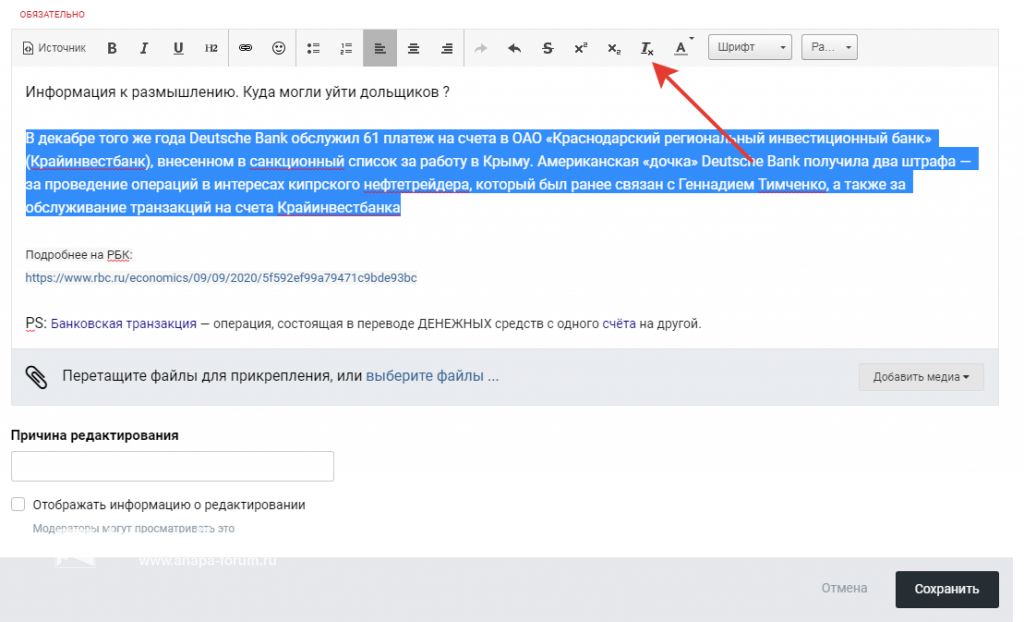This screenshot has height=622, width=1024.
Task: Click the paperclip attachment icon
Action: [37, 377]
